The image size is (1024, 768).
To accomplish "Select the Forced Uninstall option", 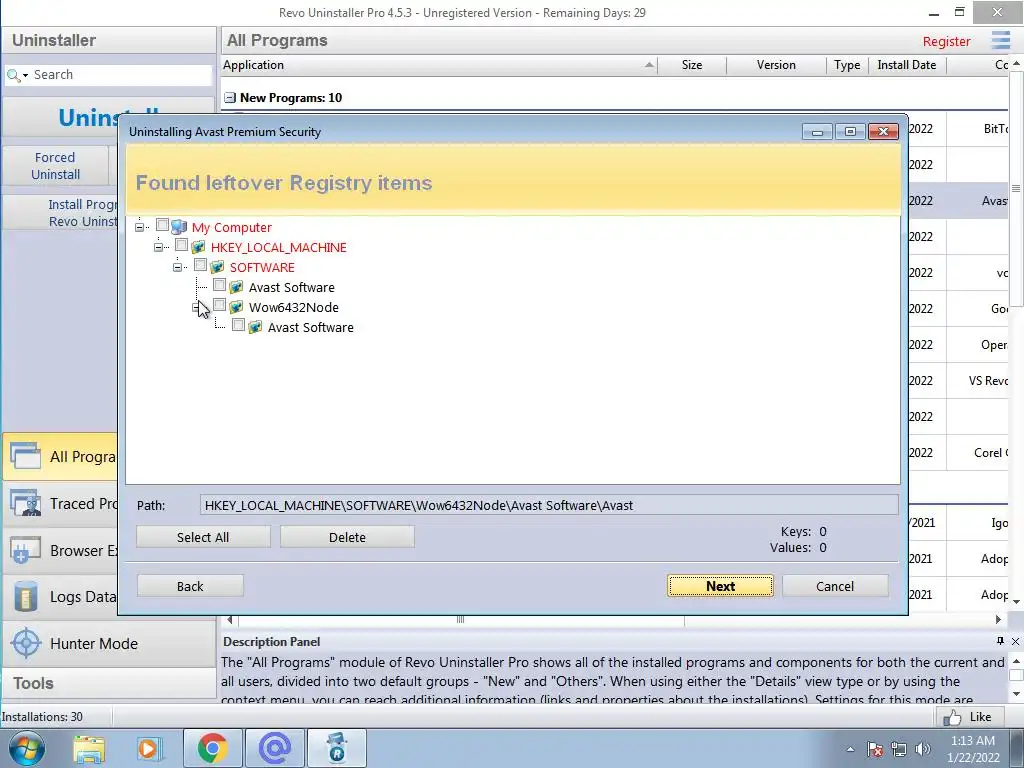I will pos(56,166).
